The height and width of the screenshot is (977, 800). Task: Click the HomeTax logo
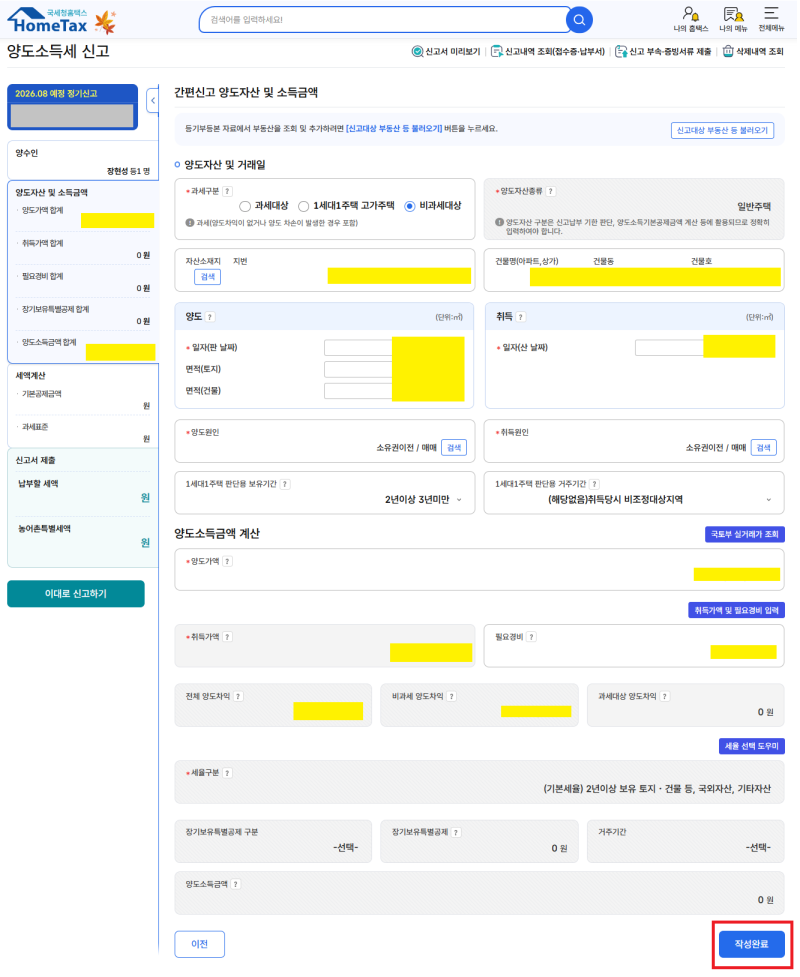[x=48, y=21]
